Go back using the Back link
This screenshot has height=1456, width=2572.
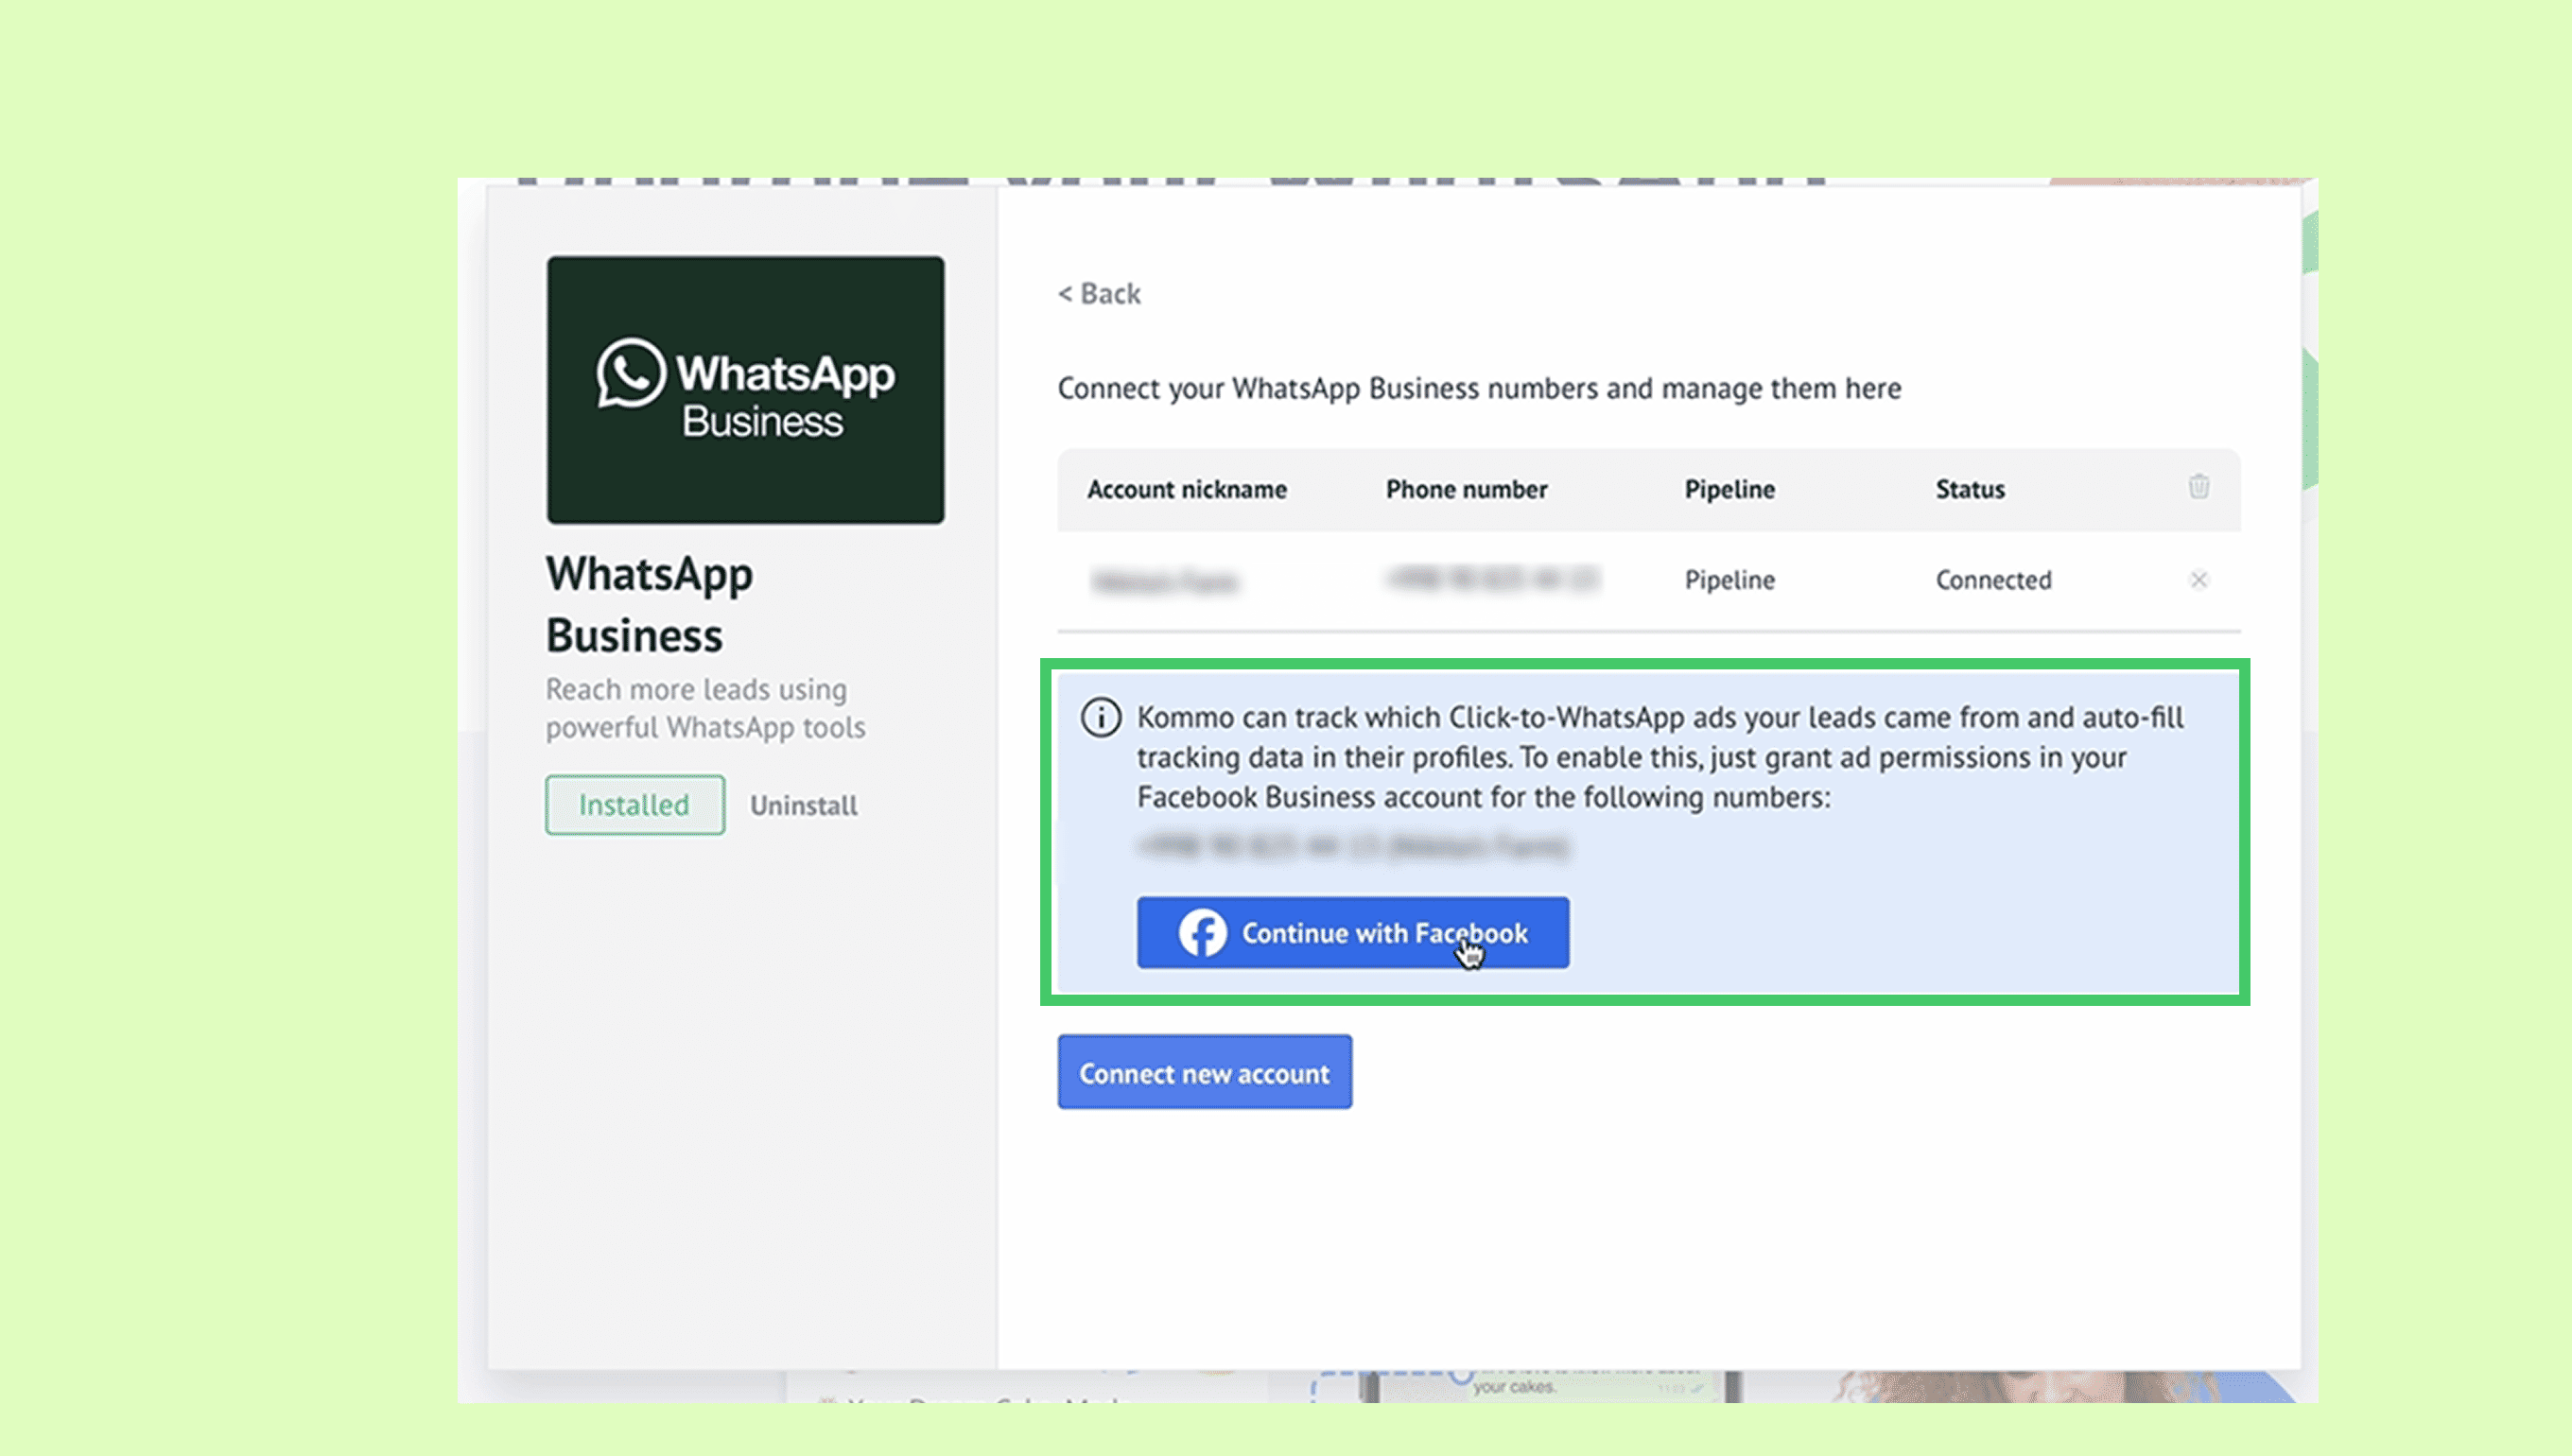(1099, 294)
